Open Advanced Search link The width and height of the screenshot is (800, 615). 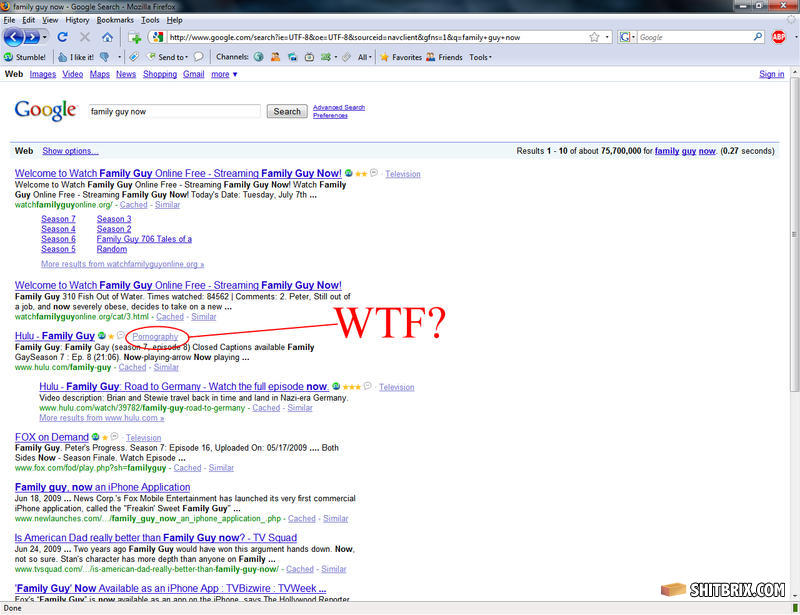click(339, 107)
